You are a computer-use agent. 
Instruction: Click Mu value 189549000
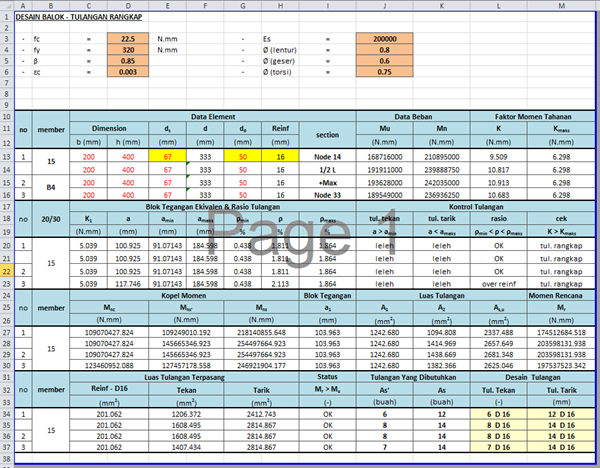[x=385, y=195]
